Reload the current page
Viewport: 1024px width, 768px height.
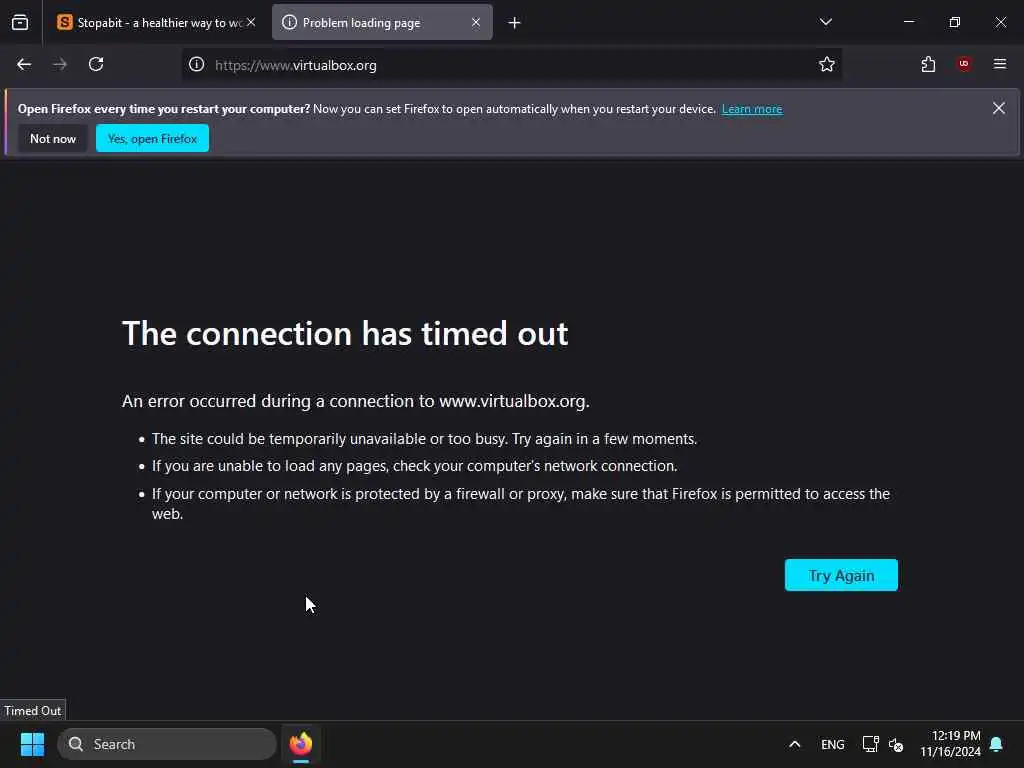pos(96,64)
